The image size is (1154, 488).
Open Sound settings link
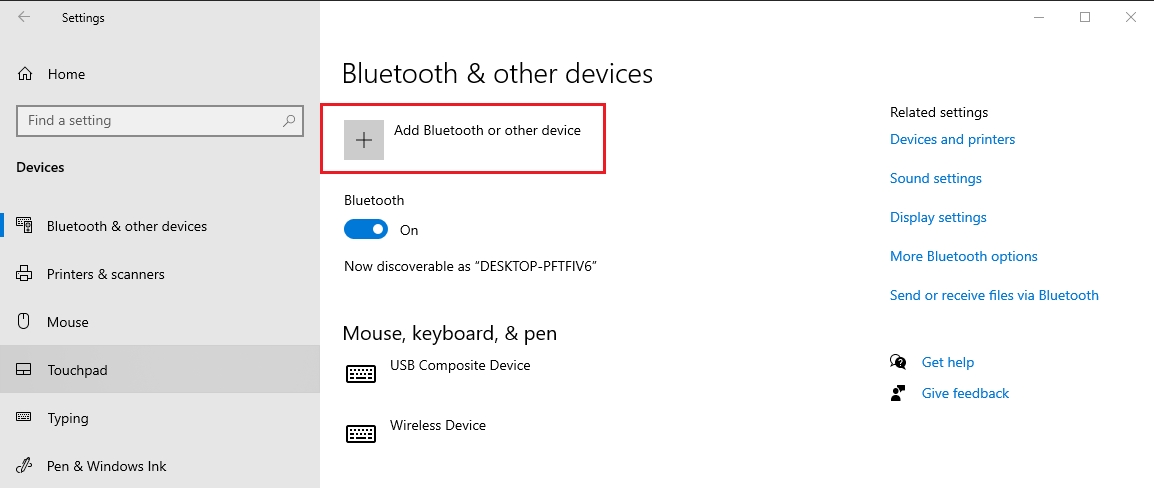click(935, 178)
